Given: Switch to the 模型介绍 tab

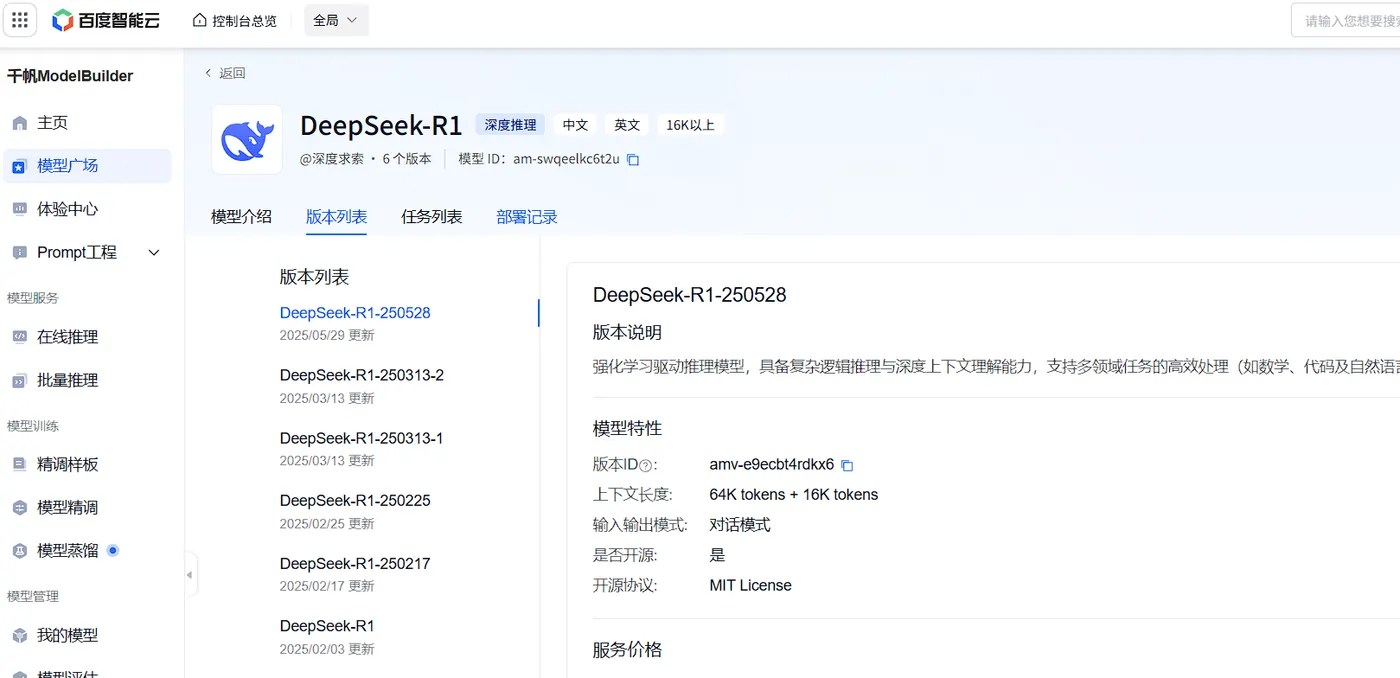Looking at the screenshot, I should [x=241, y=217].
